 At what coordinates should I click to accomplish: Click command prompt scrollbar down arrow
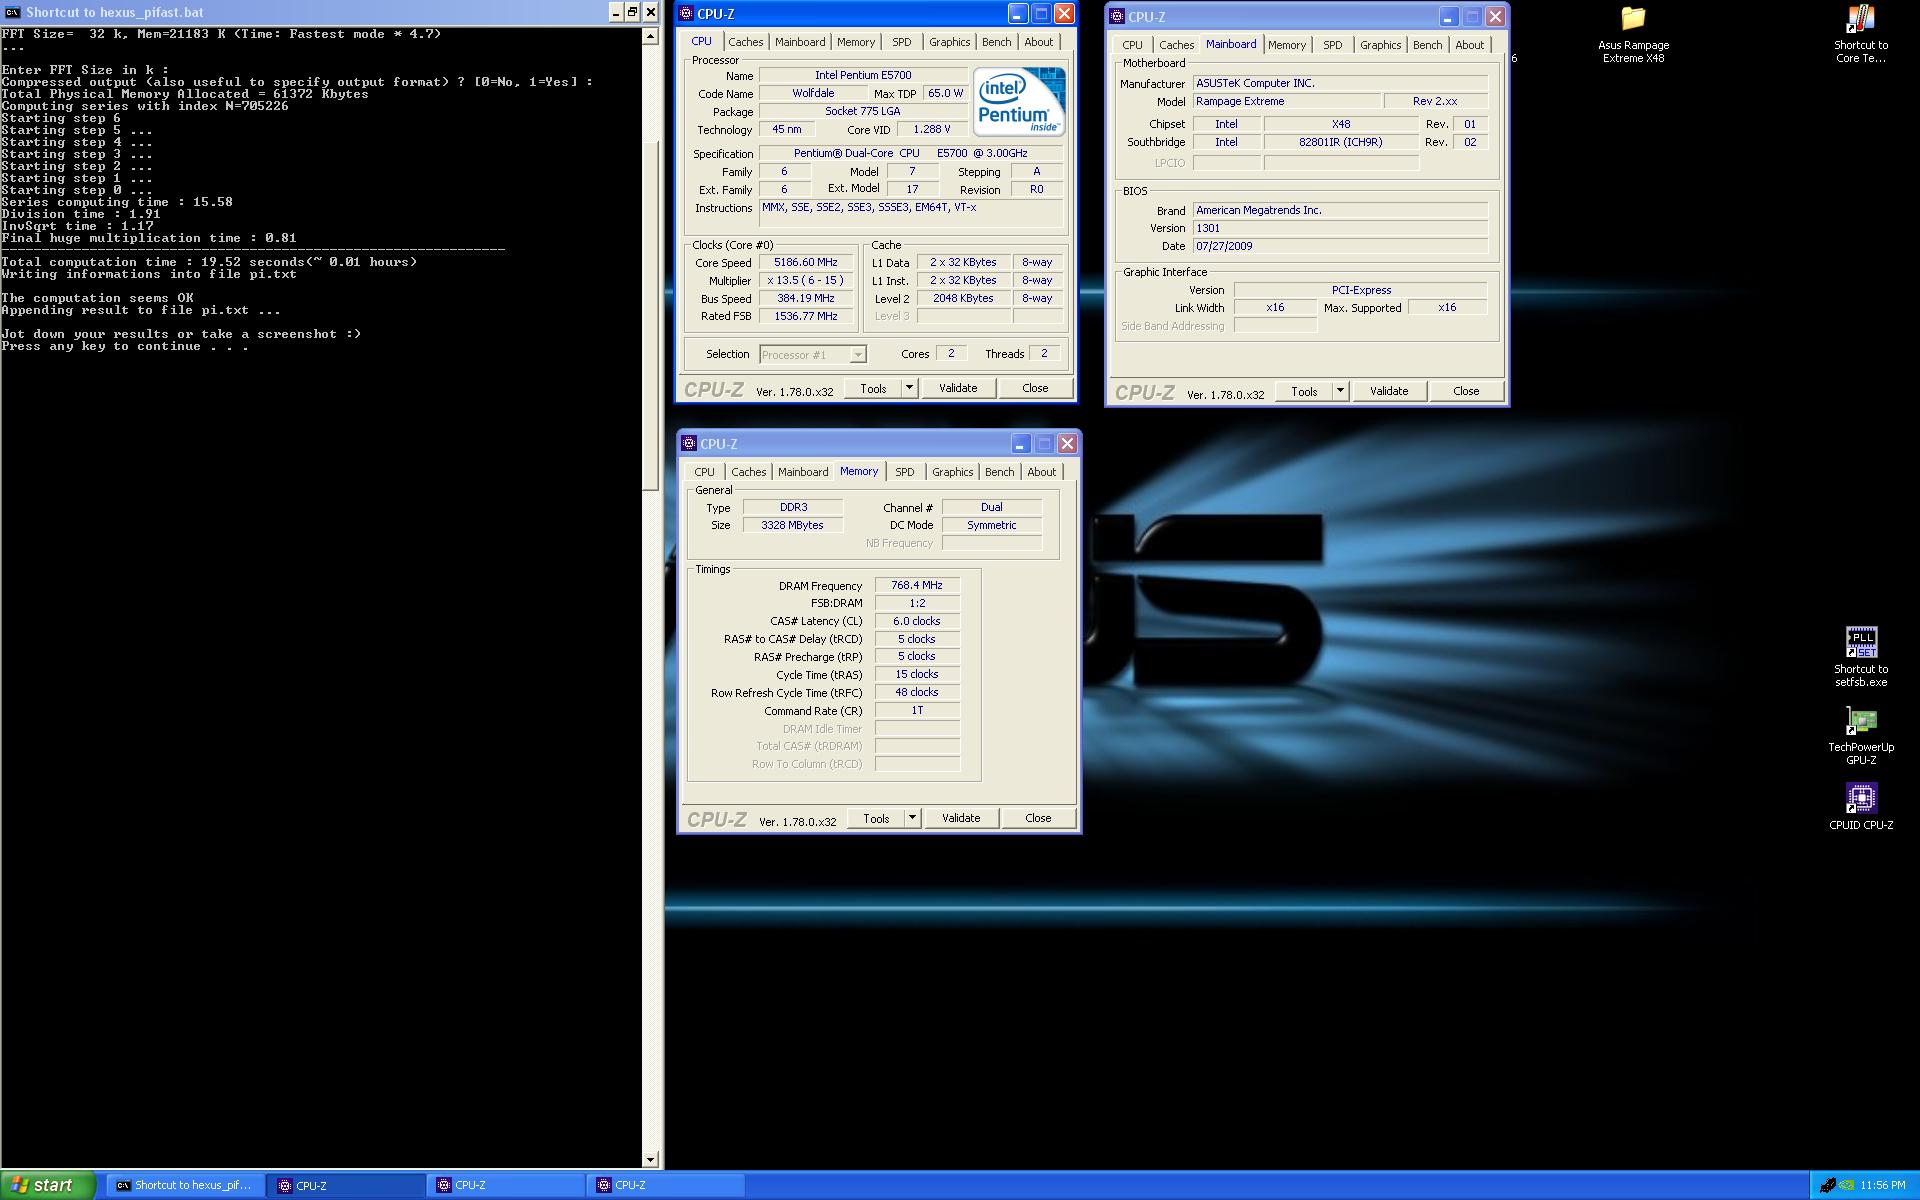coord(650,1160)
